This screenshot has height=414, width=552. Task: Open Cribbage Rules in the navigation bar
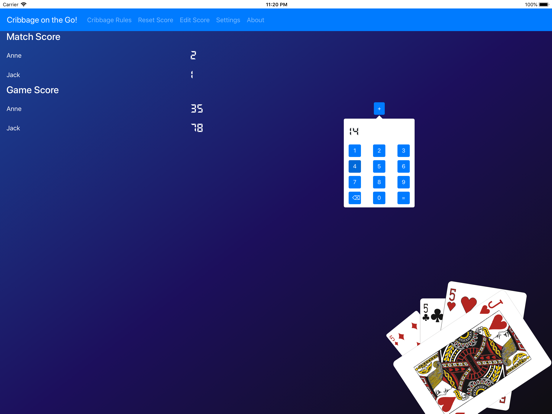(109, 20)
